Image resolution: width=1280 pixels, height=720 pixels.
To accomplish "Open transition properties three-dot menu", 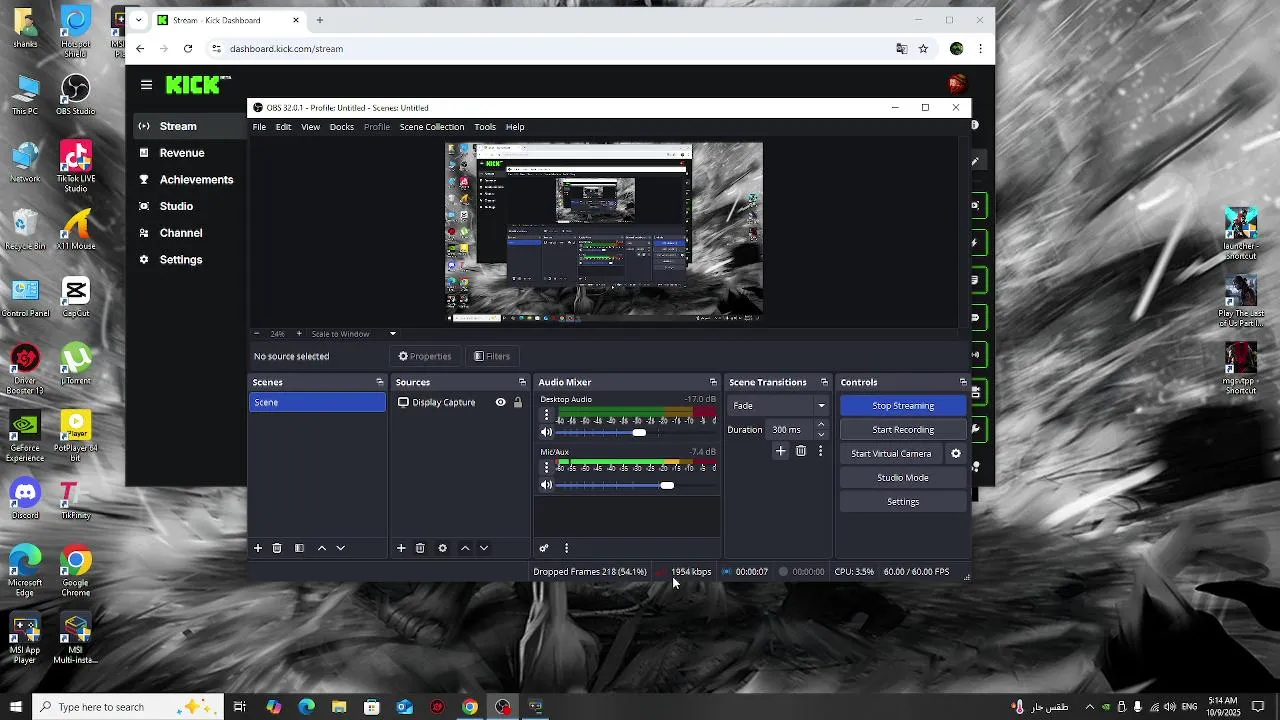I will (x=820, y=451).
